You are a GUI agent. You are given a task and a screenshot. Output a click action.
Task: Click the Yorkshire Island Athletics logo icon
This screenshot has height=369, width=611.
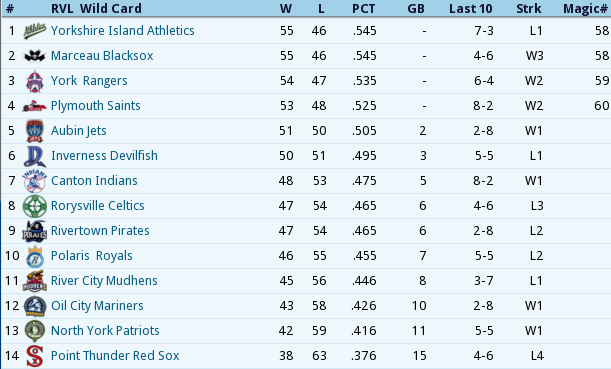point(35,31)
